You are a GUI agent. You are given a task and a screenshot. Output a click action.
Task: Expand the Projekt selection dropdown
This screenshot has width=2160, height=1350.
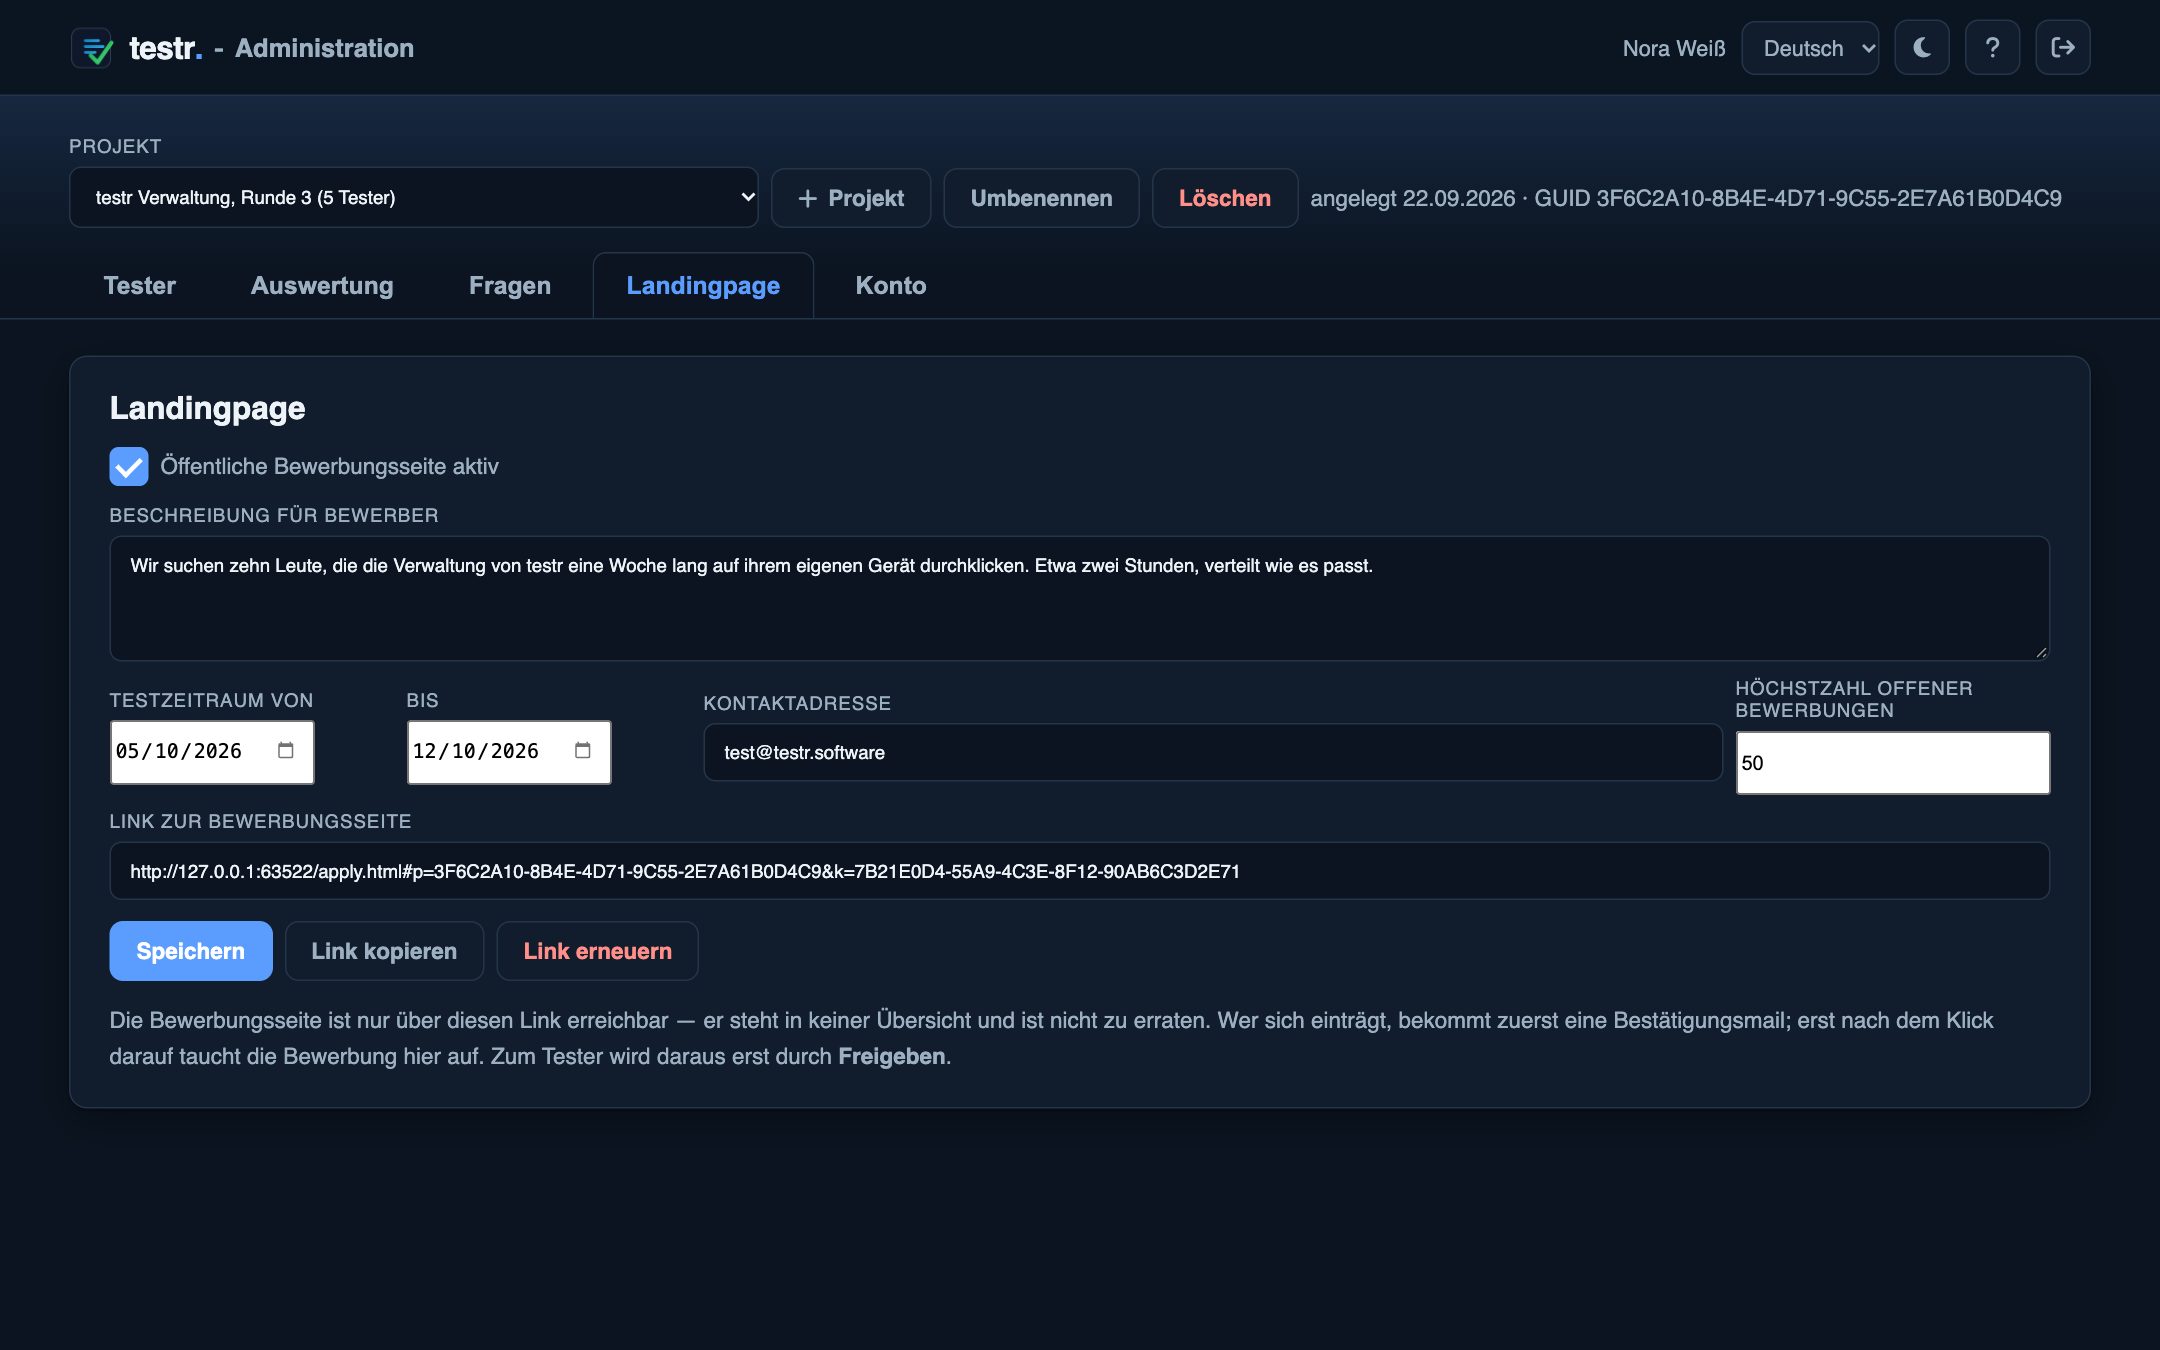tap(414, 197)
